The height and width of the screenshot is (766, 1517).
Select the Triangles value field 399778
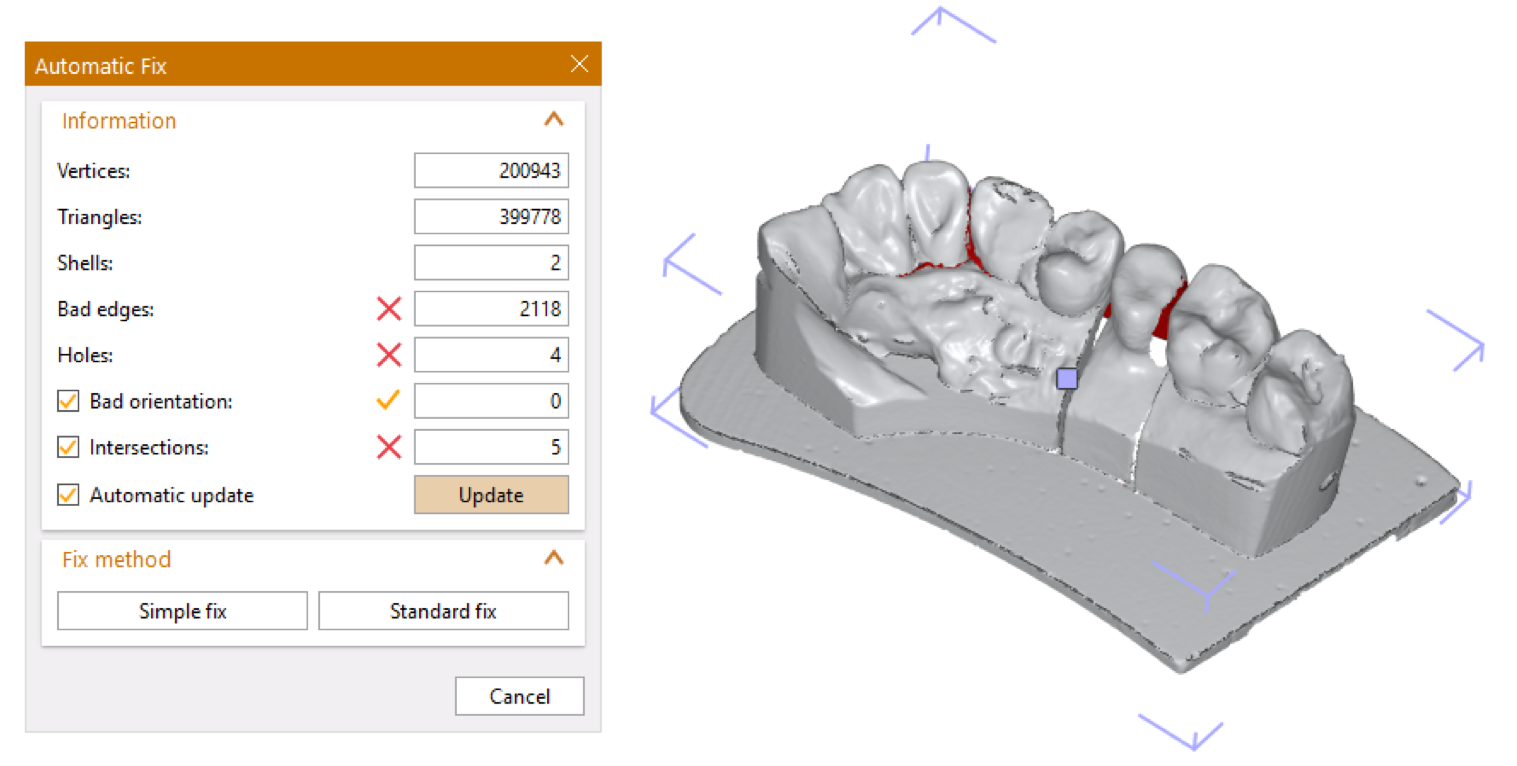pos(491,217)
